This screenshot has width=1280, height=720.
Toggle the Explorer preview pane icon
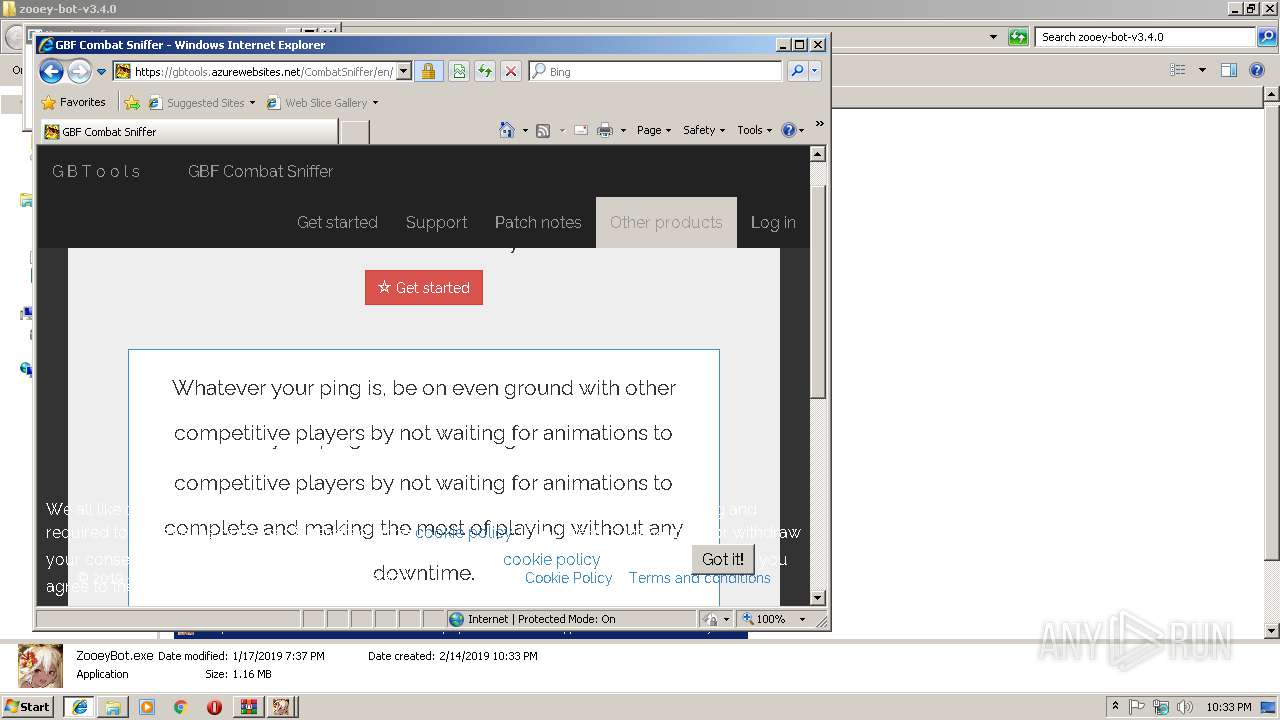pyautogui.click(x=1229, y=70)
